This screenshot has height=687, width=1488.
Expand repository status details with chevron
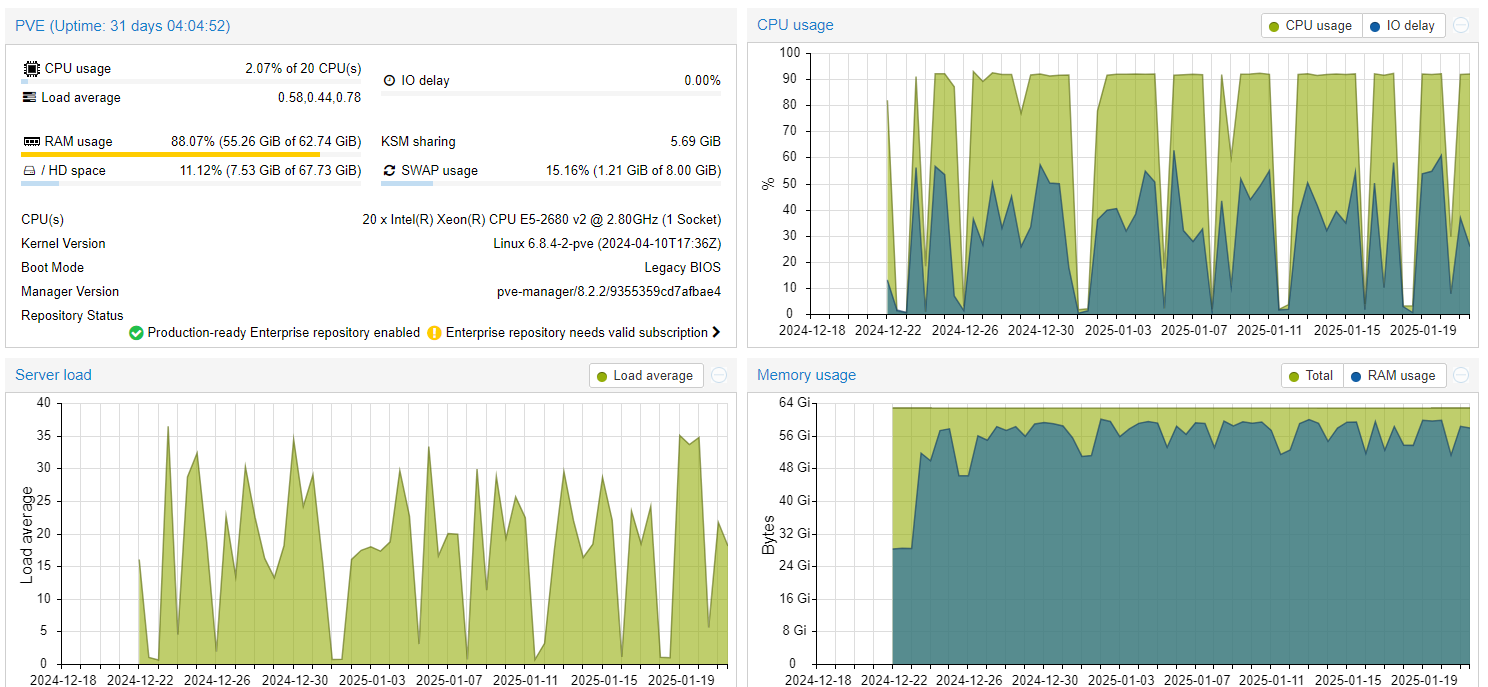coord(716,333)
